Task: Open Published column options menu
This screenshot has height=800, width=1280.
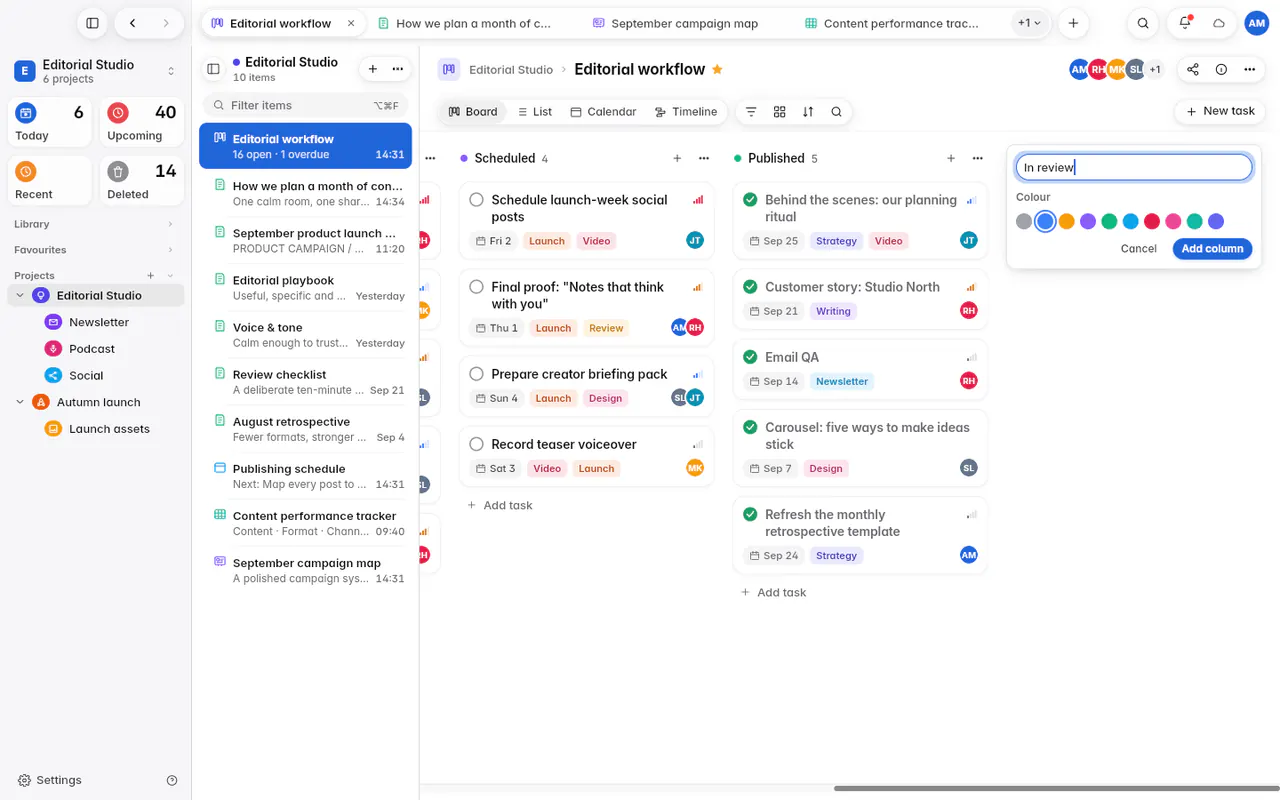Action: pyautogui.click(x=977, y=158)
